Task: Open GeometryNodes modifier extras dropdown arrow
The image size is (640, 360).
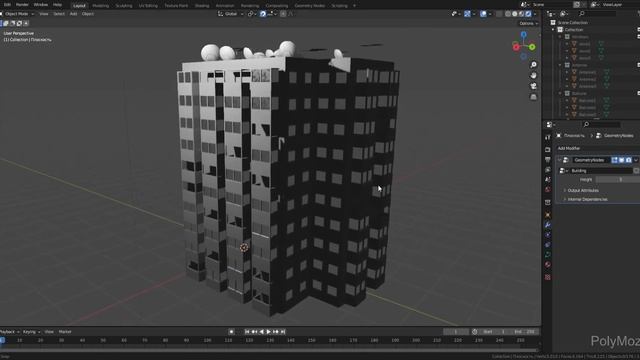Action: coord(636,160)
